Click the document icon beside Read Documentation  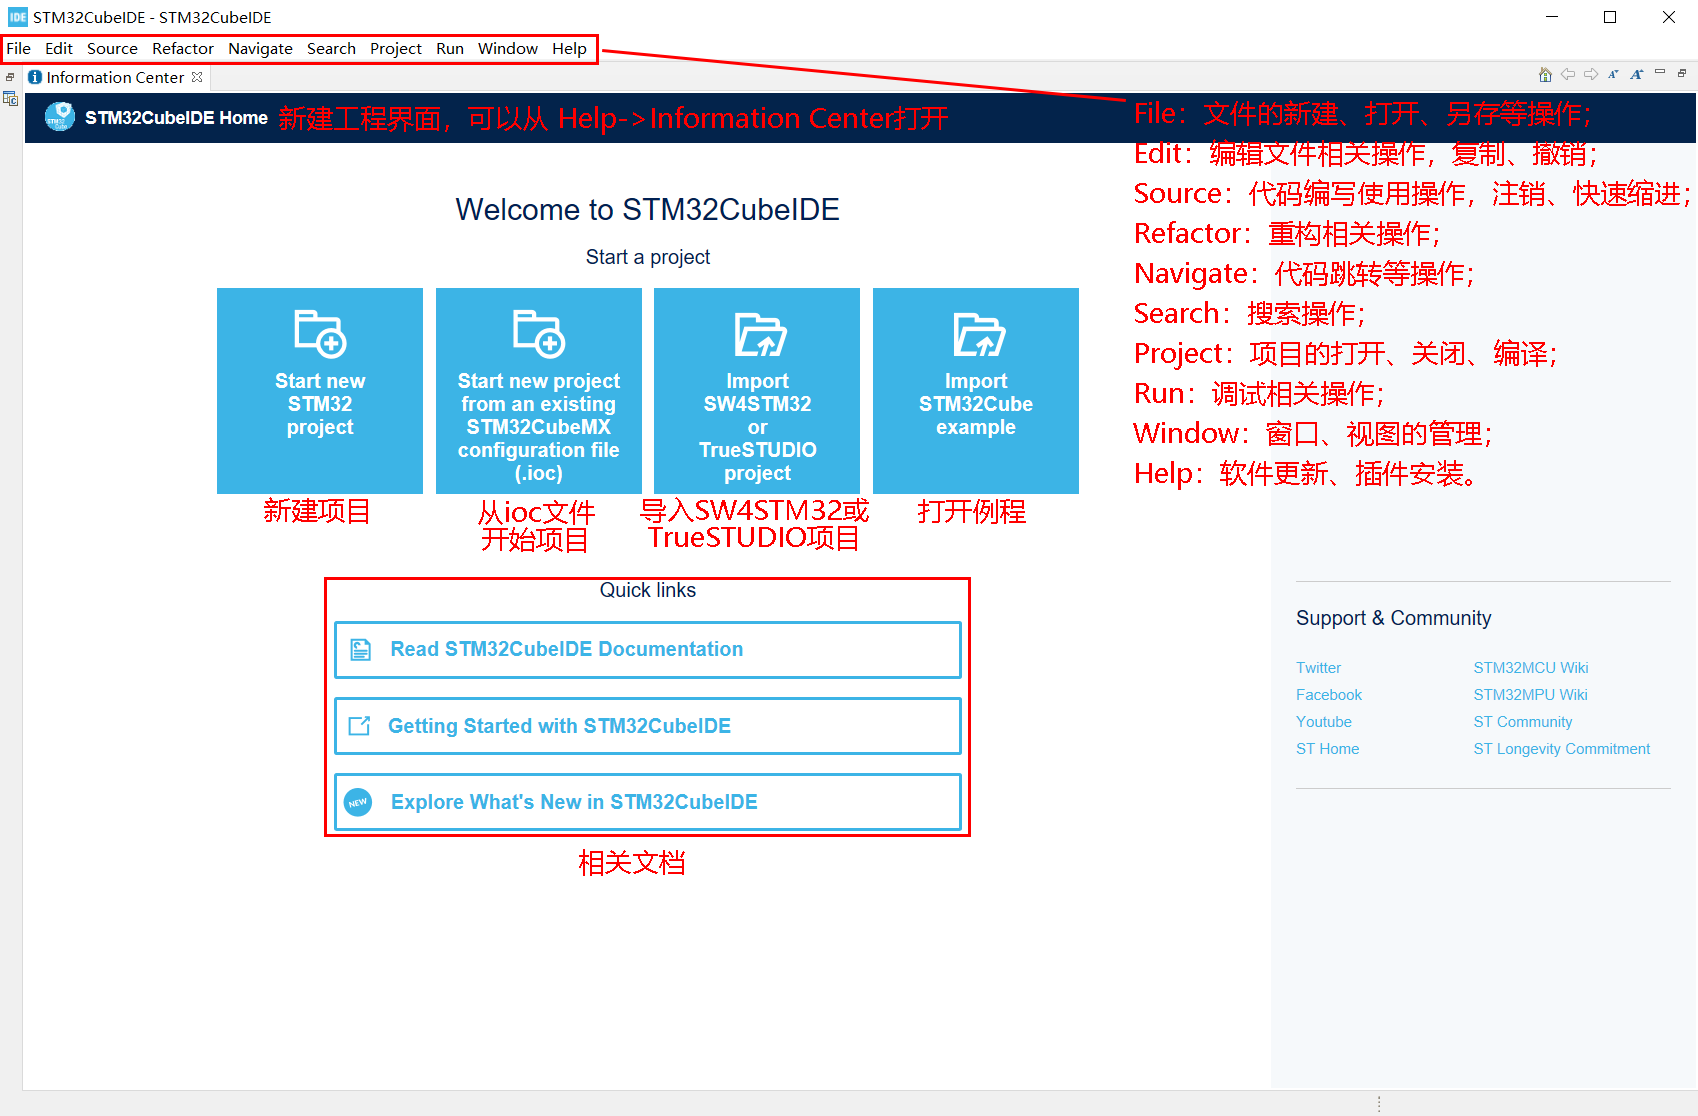pos(361,650)
